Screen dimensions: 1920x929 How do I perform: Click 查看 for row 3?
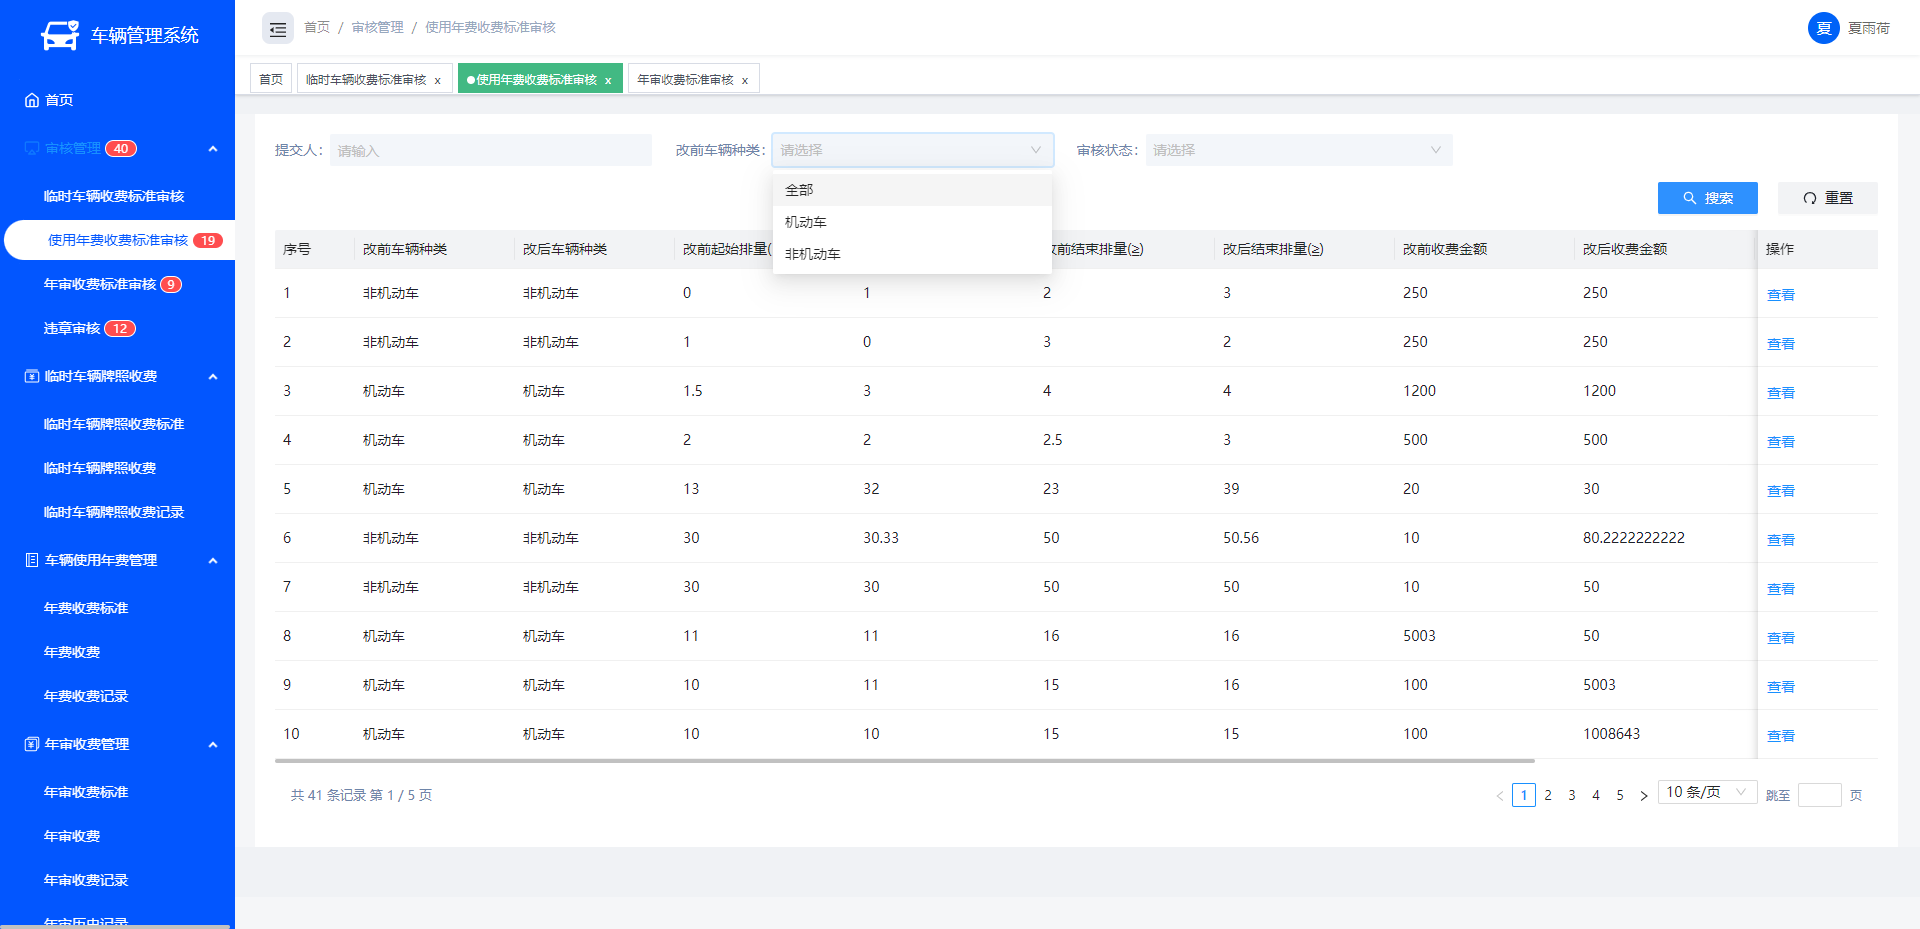click(x=1780, y=393)
